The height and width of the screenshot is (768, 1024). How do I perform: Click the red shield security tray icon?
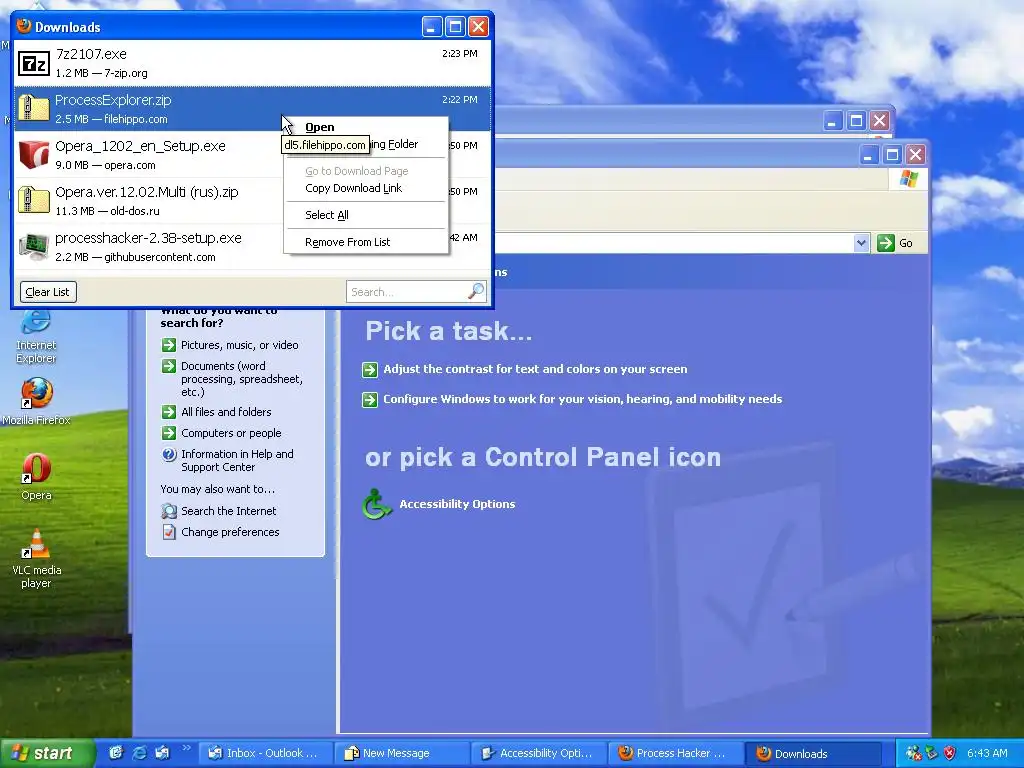(950, 753)
